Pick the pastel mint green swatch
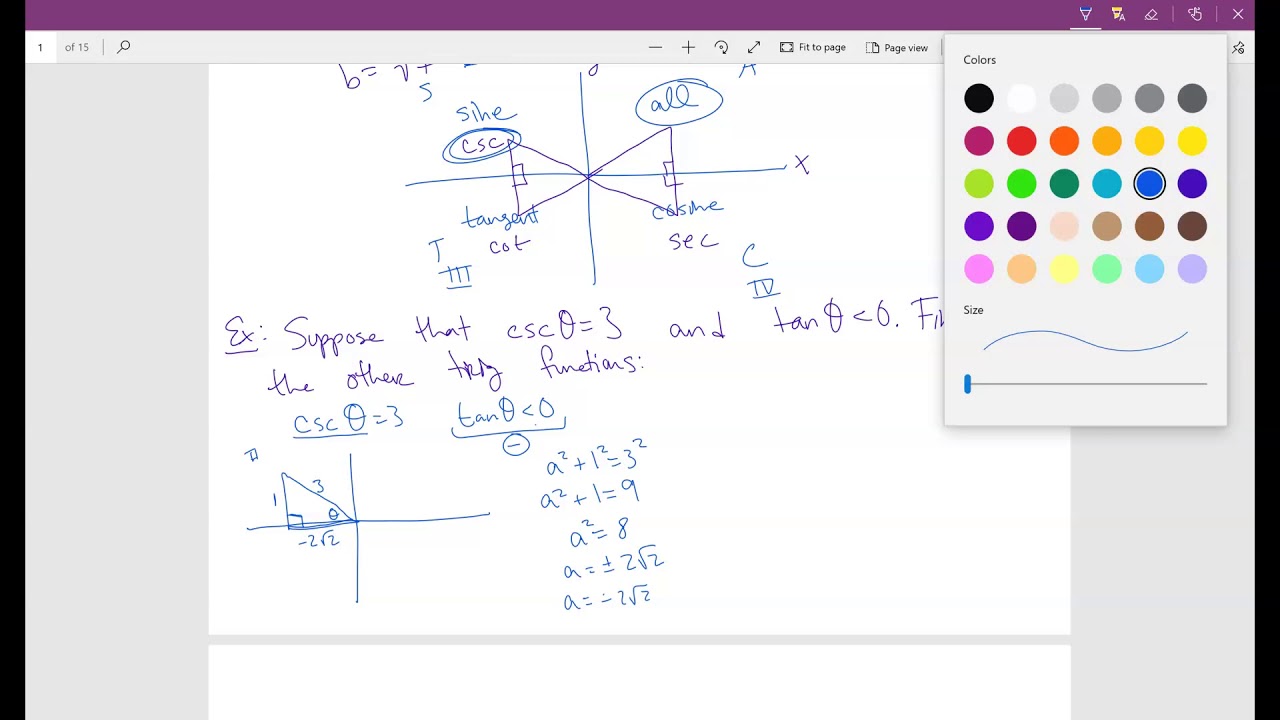The height and width of the screenshot is (720, 1280). 1107,269
